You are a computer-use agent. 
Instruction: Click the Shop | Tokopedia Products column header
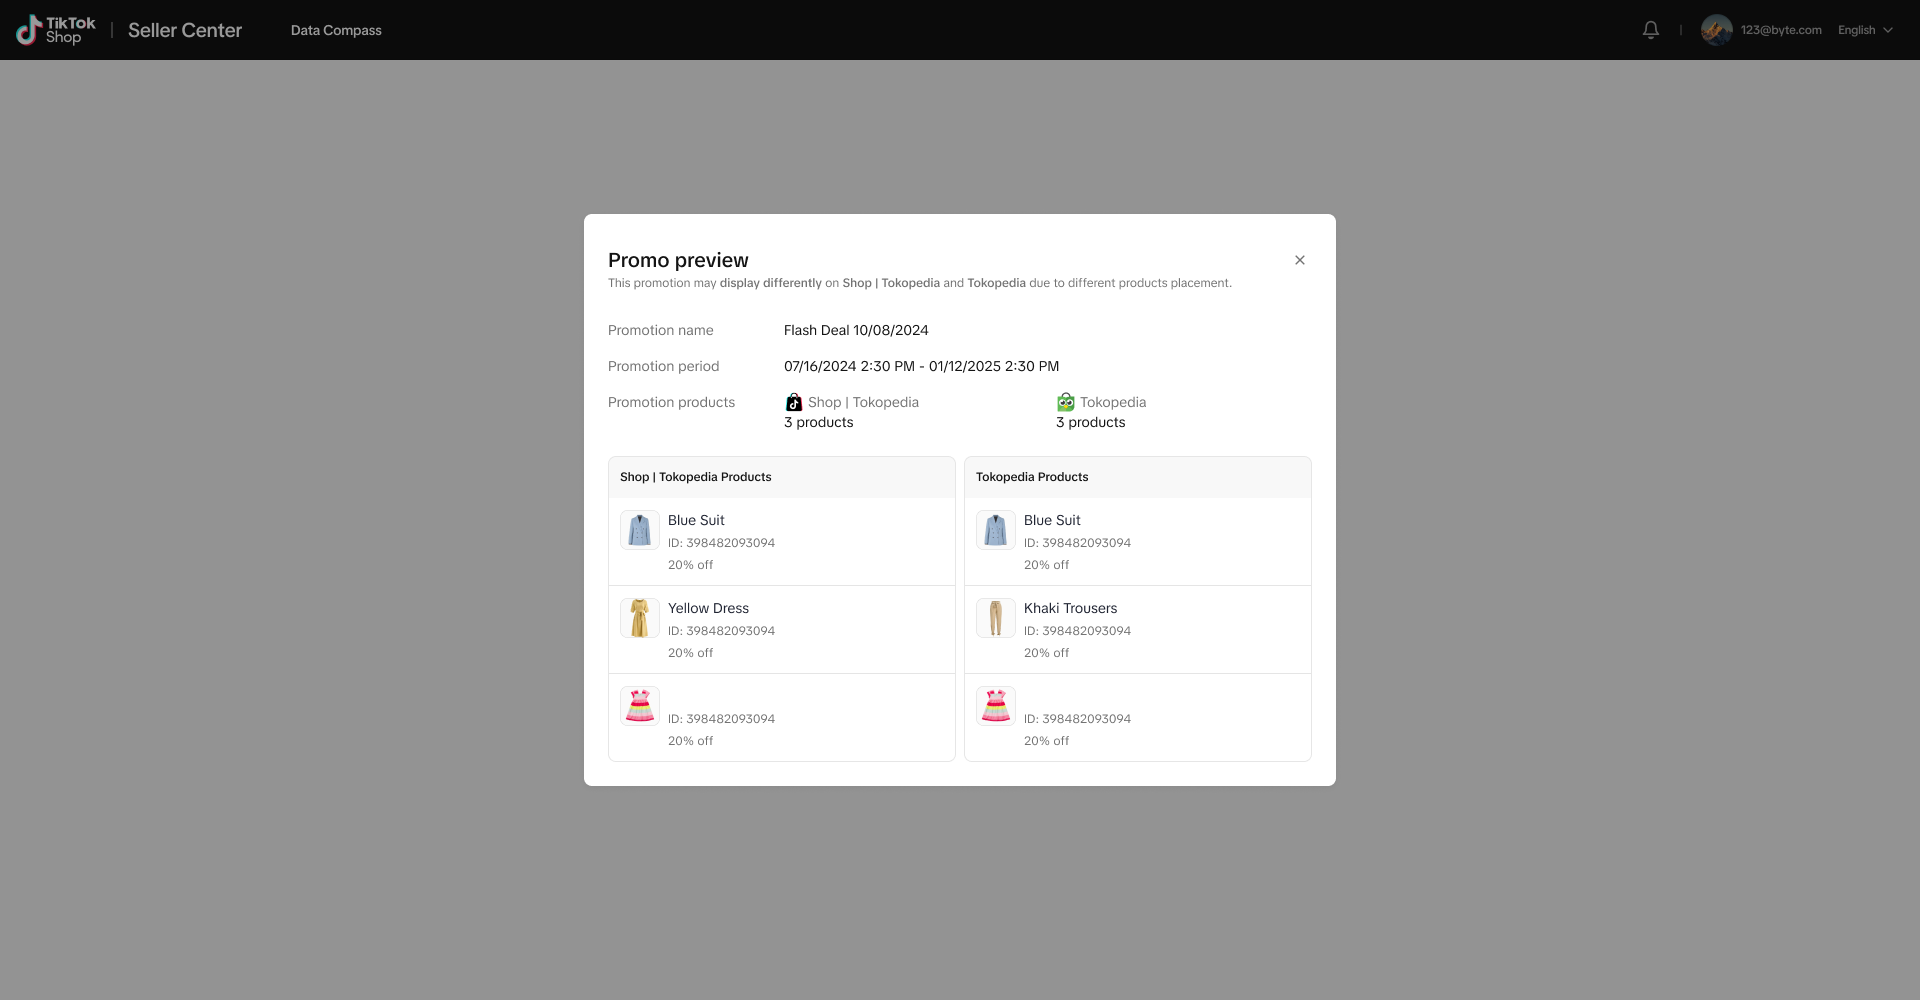pos(696,477)
